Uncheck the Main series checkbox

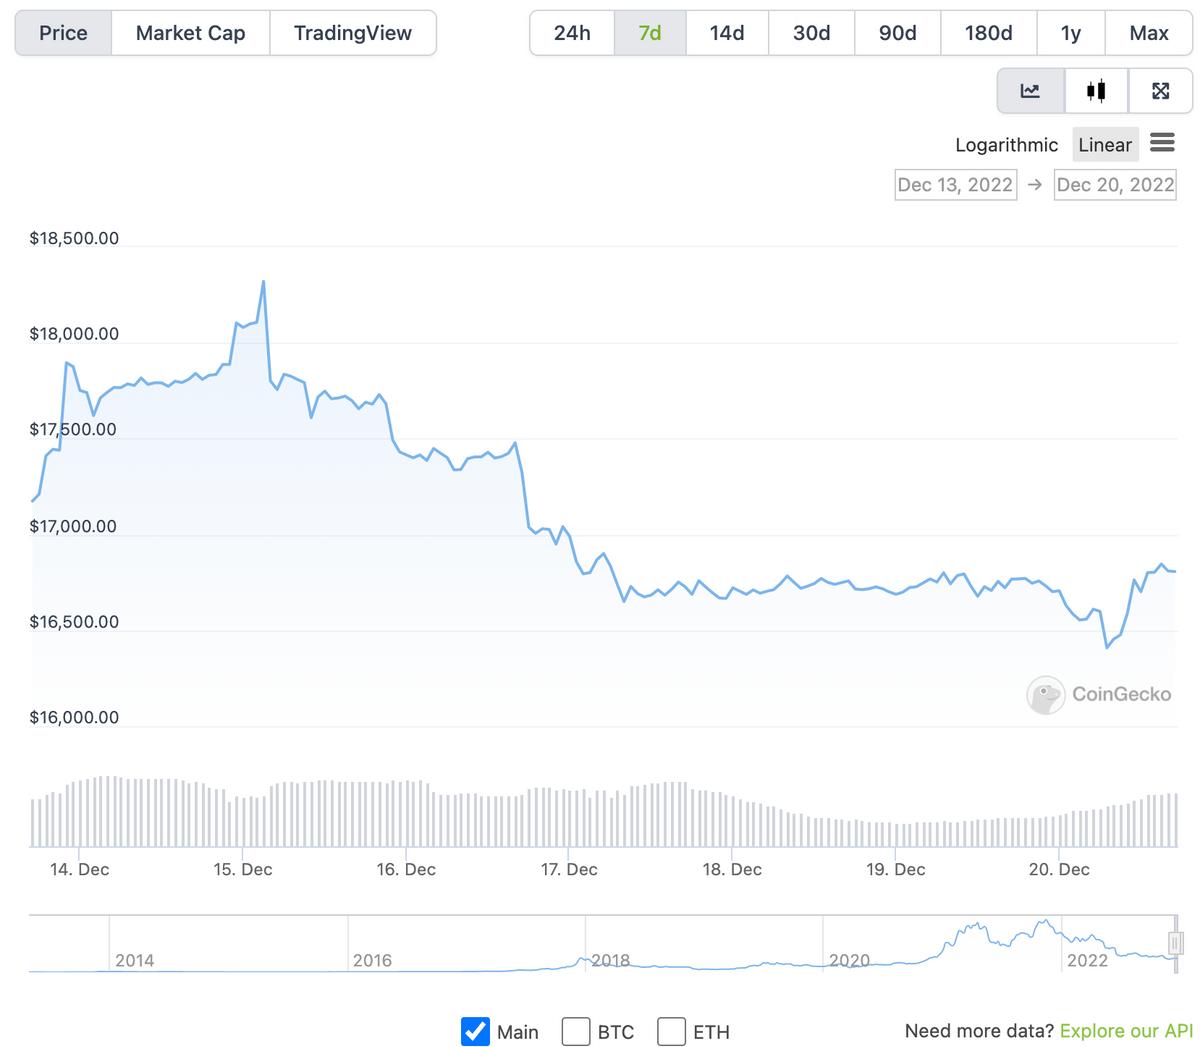click(x=476, y=1031)
